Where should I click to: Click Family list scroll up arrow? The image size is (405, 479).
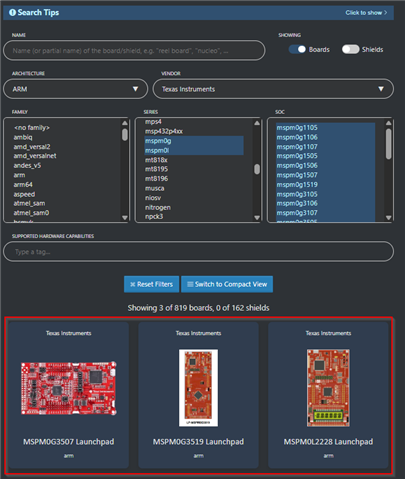click(125, 123)
